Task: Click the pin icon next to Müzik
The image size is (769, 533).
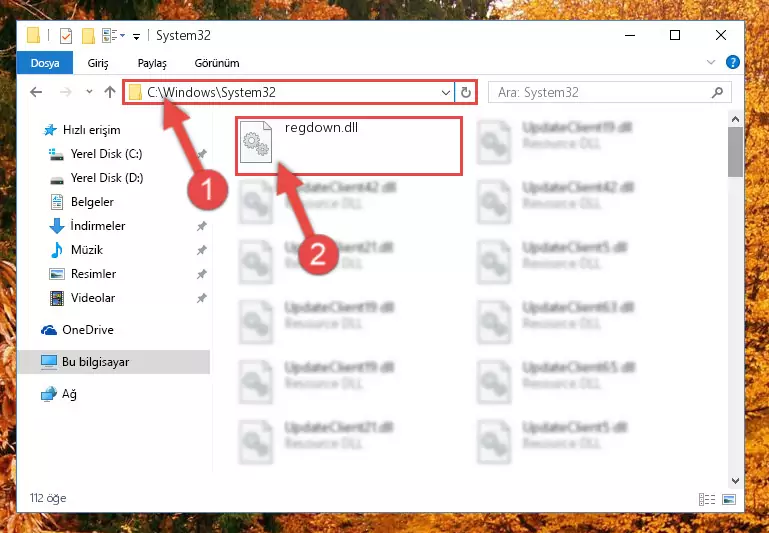Action: 202,250
